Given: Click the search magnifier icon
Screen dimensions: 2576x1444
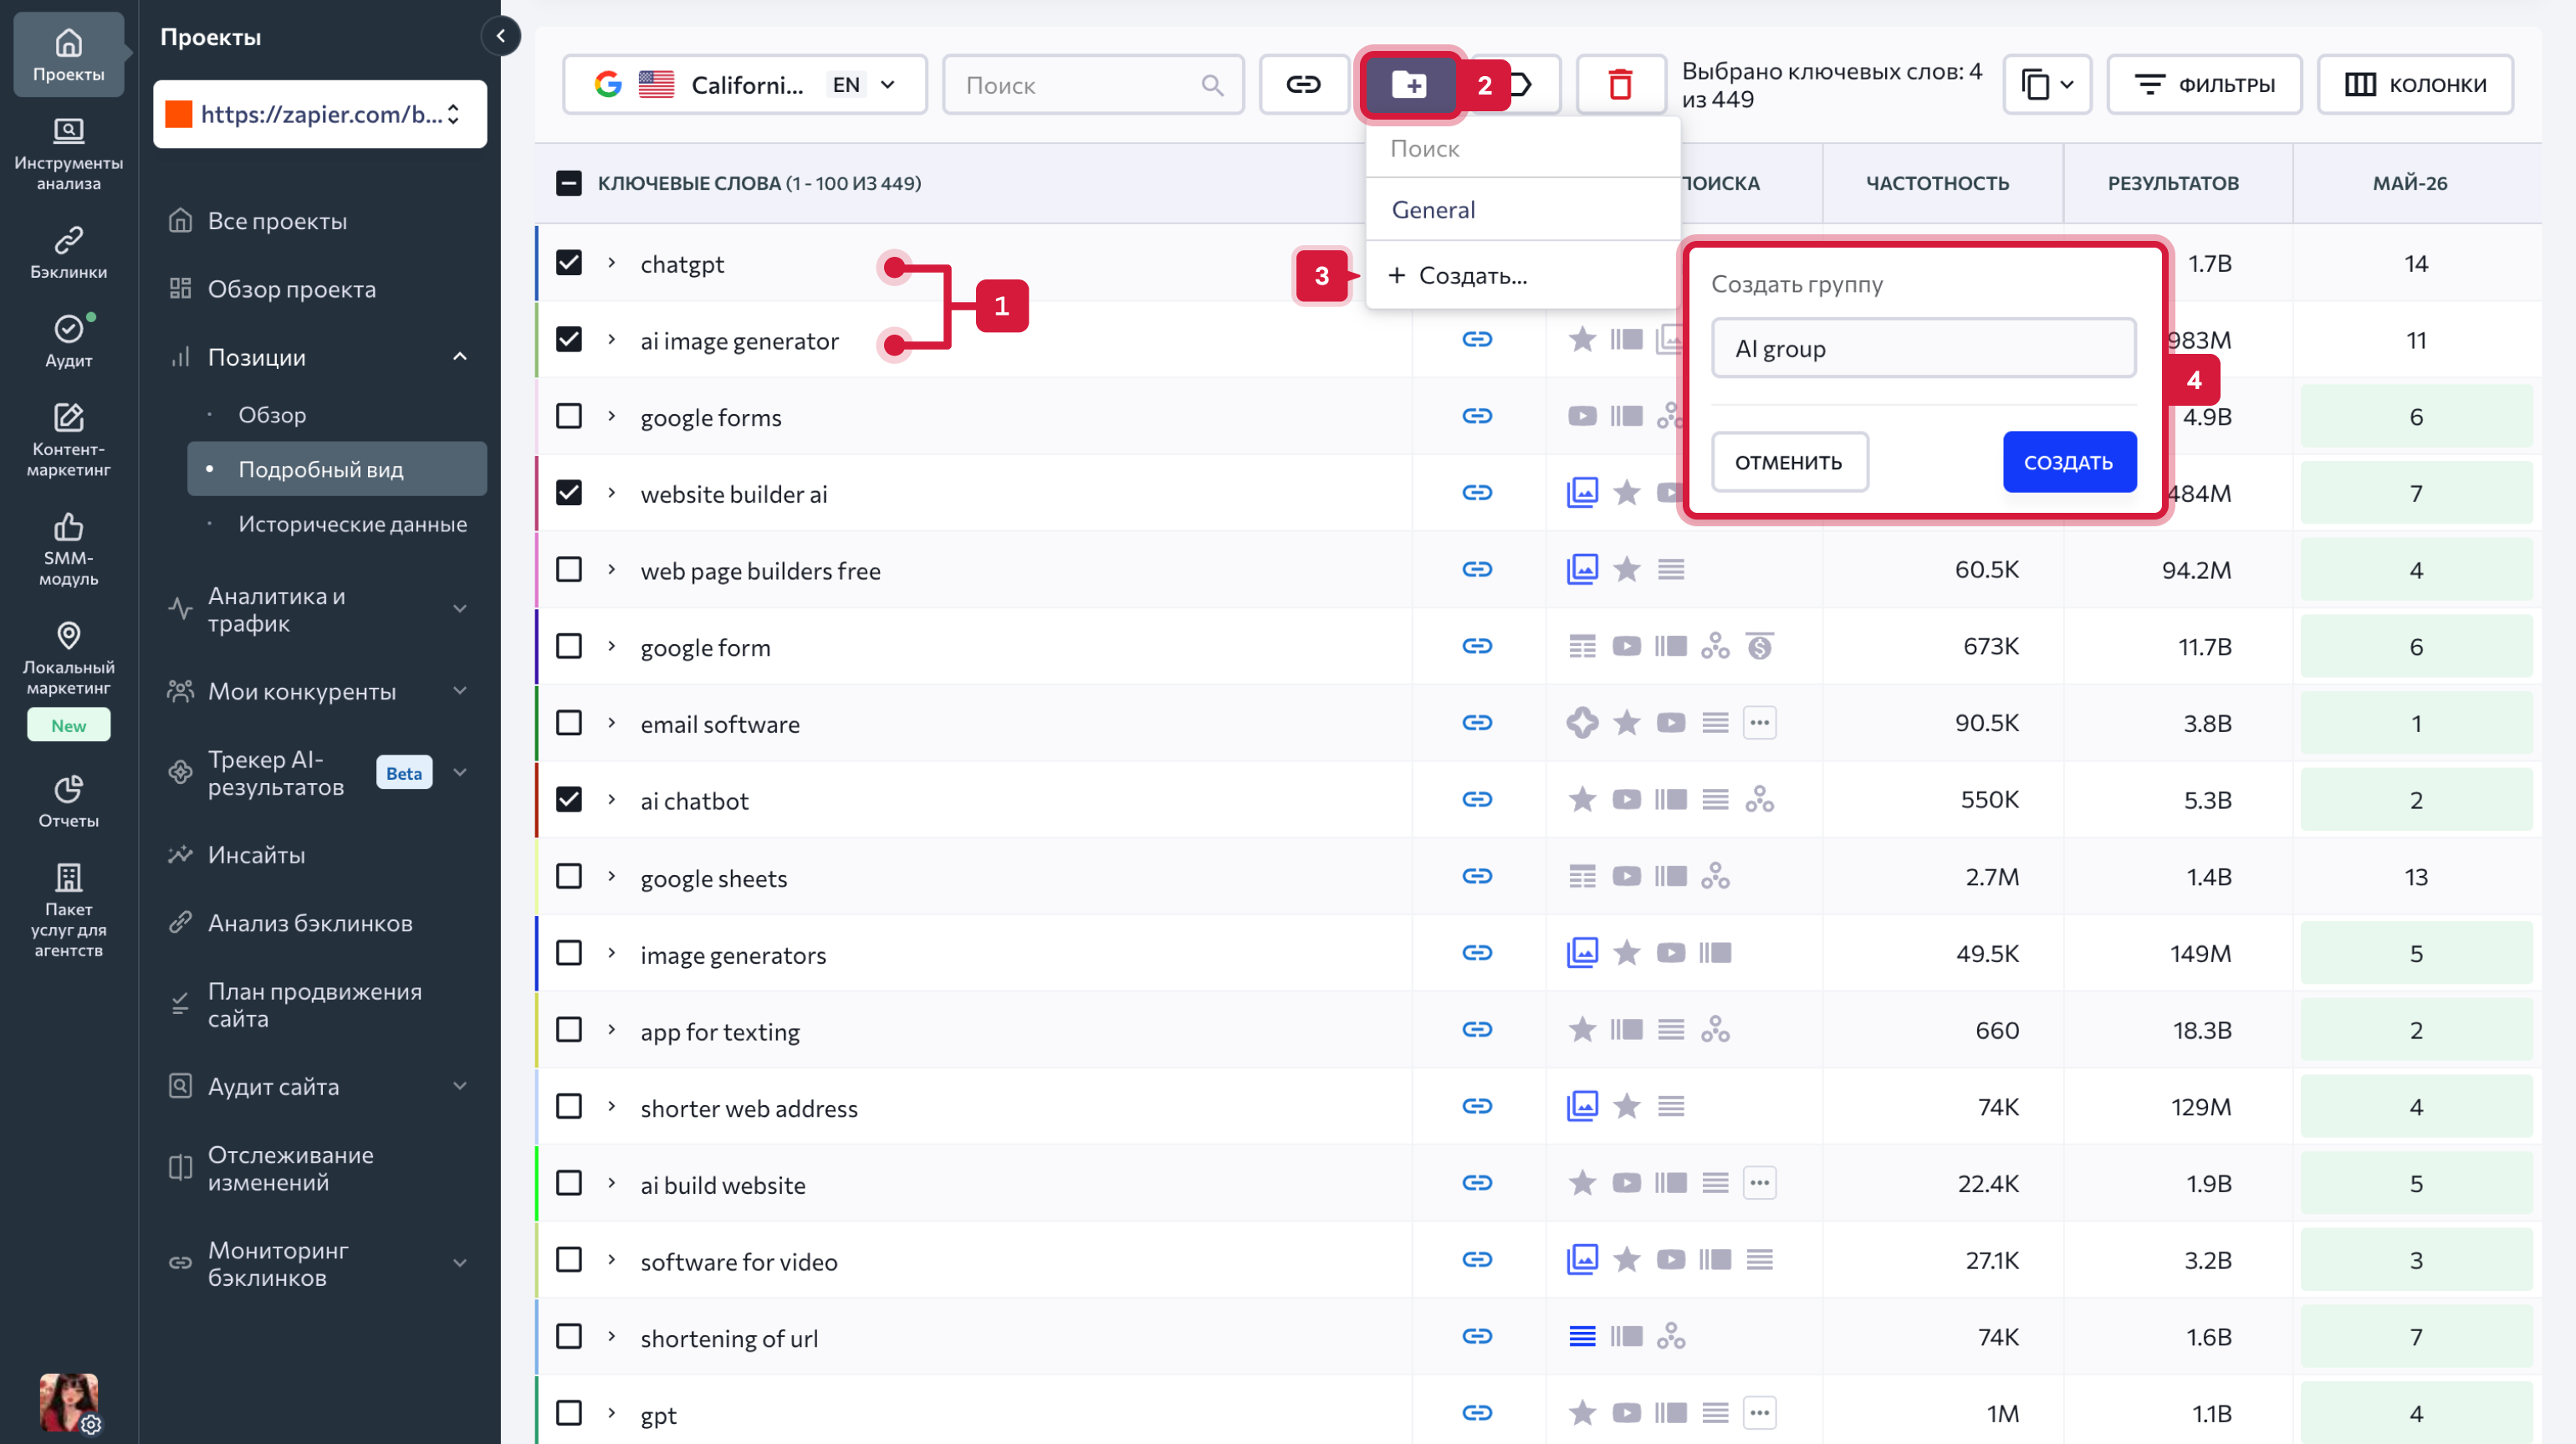Looking at the screenshot, I should (x=1212, y=85).
